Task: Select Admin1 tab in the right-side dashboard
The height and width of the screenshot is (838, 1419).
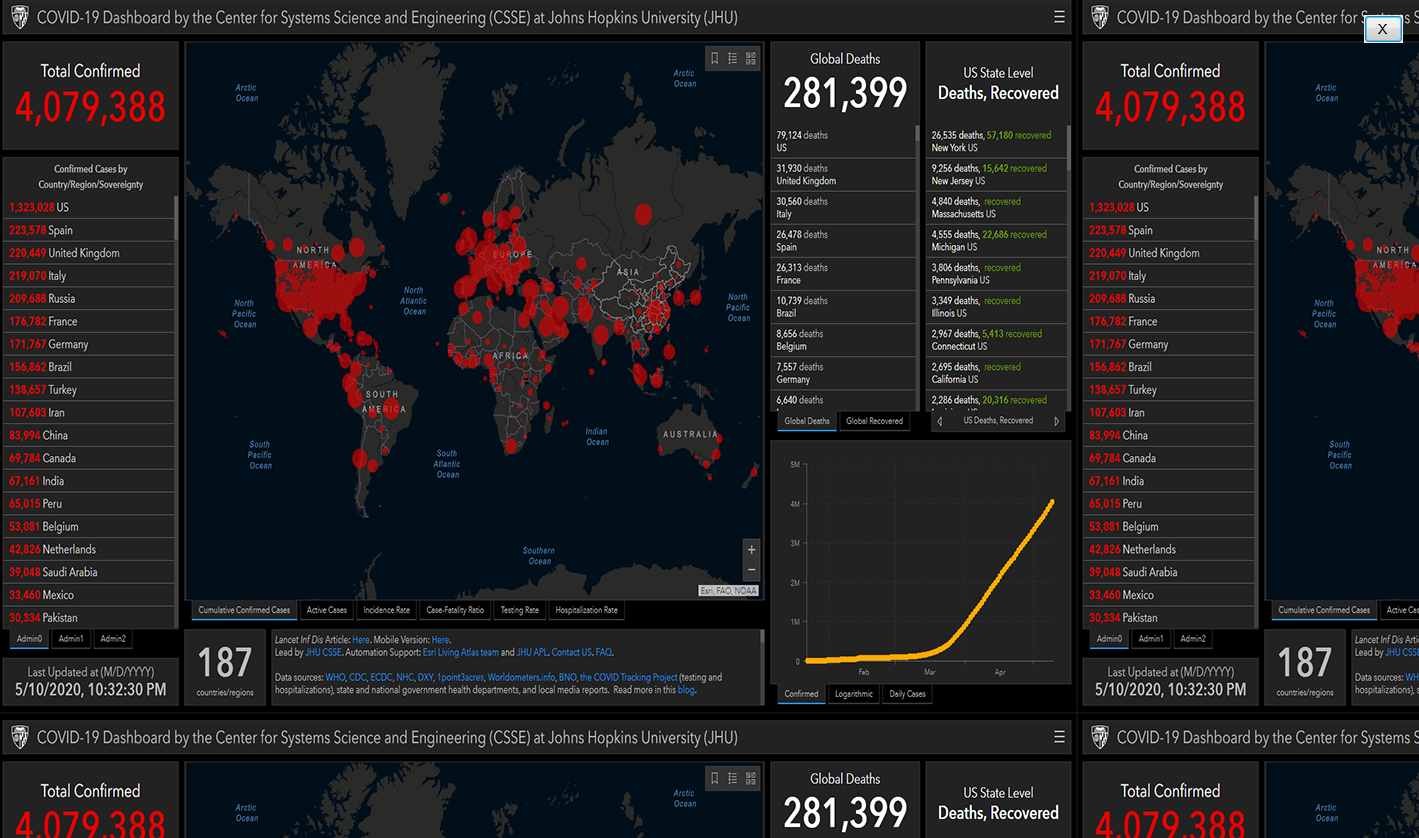Action: click(x=1151, y=638)
